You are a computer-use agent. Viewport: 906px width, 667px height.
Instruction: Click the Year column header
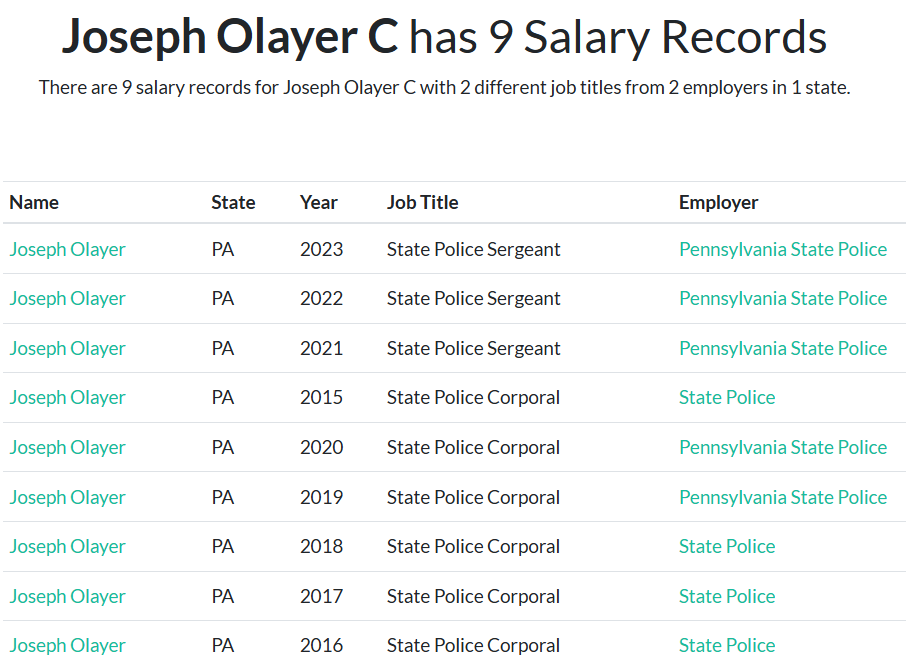click(318, 202)
